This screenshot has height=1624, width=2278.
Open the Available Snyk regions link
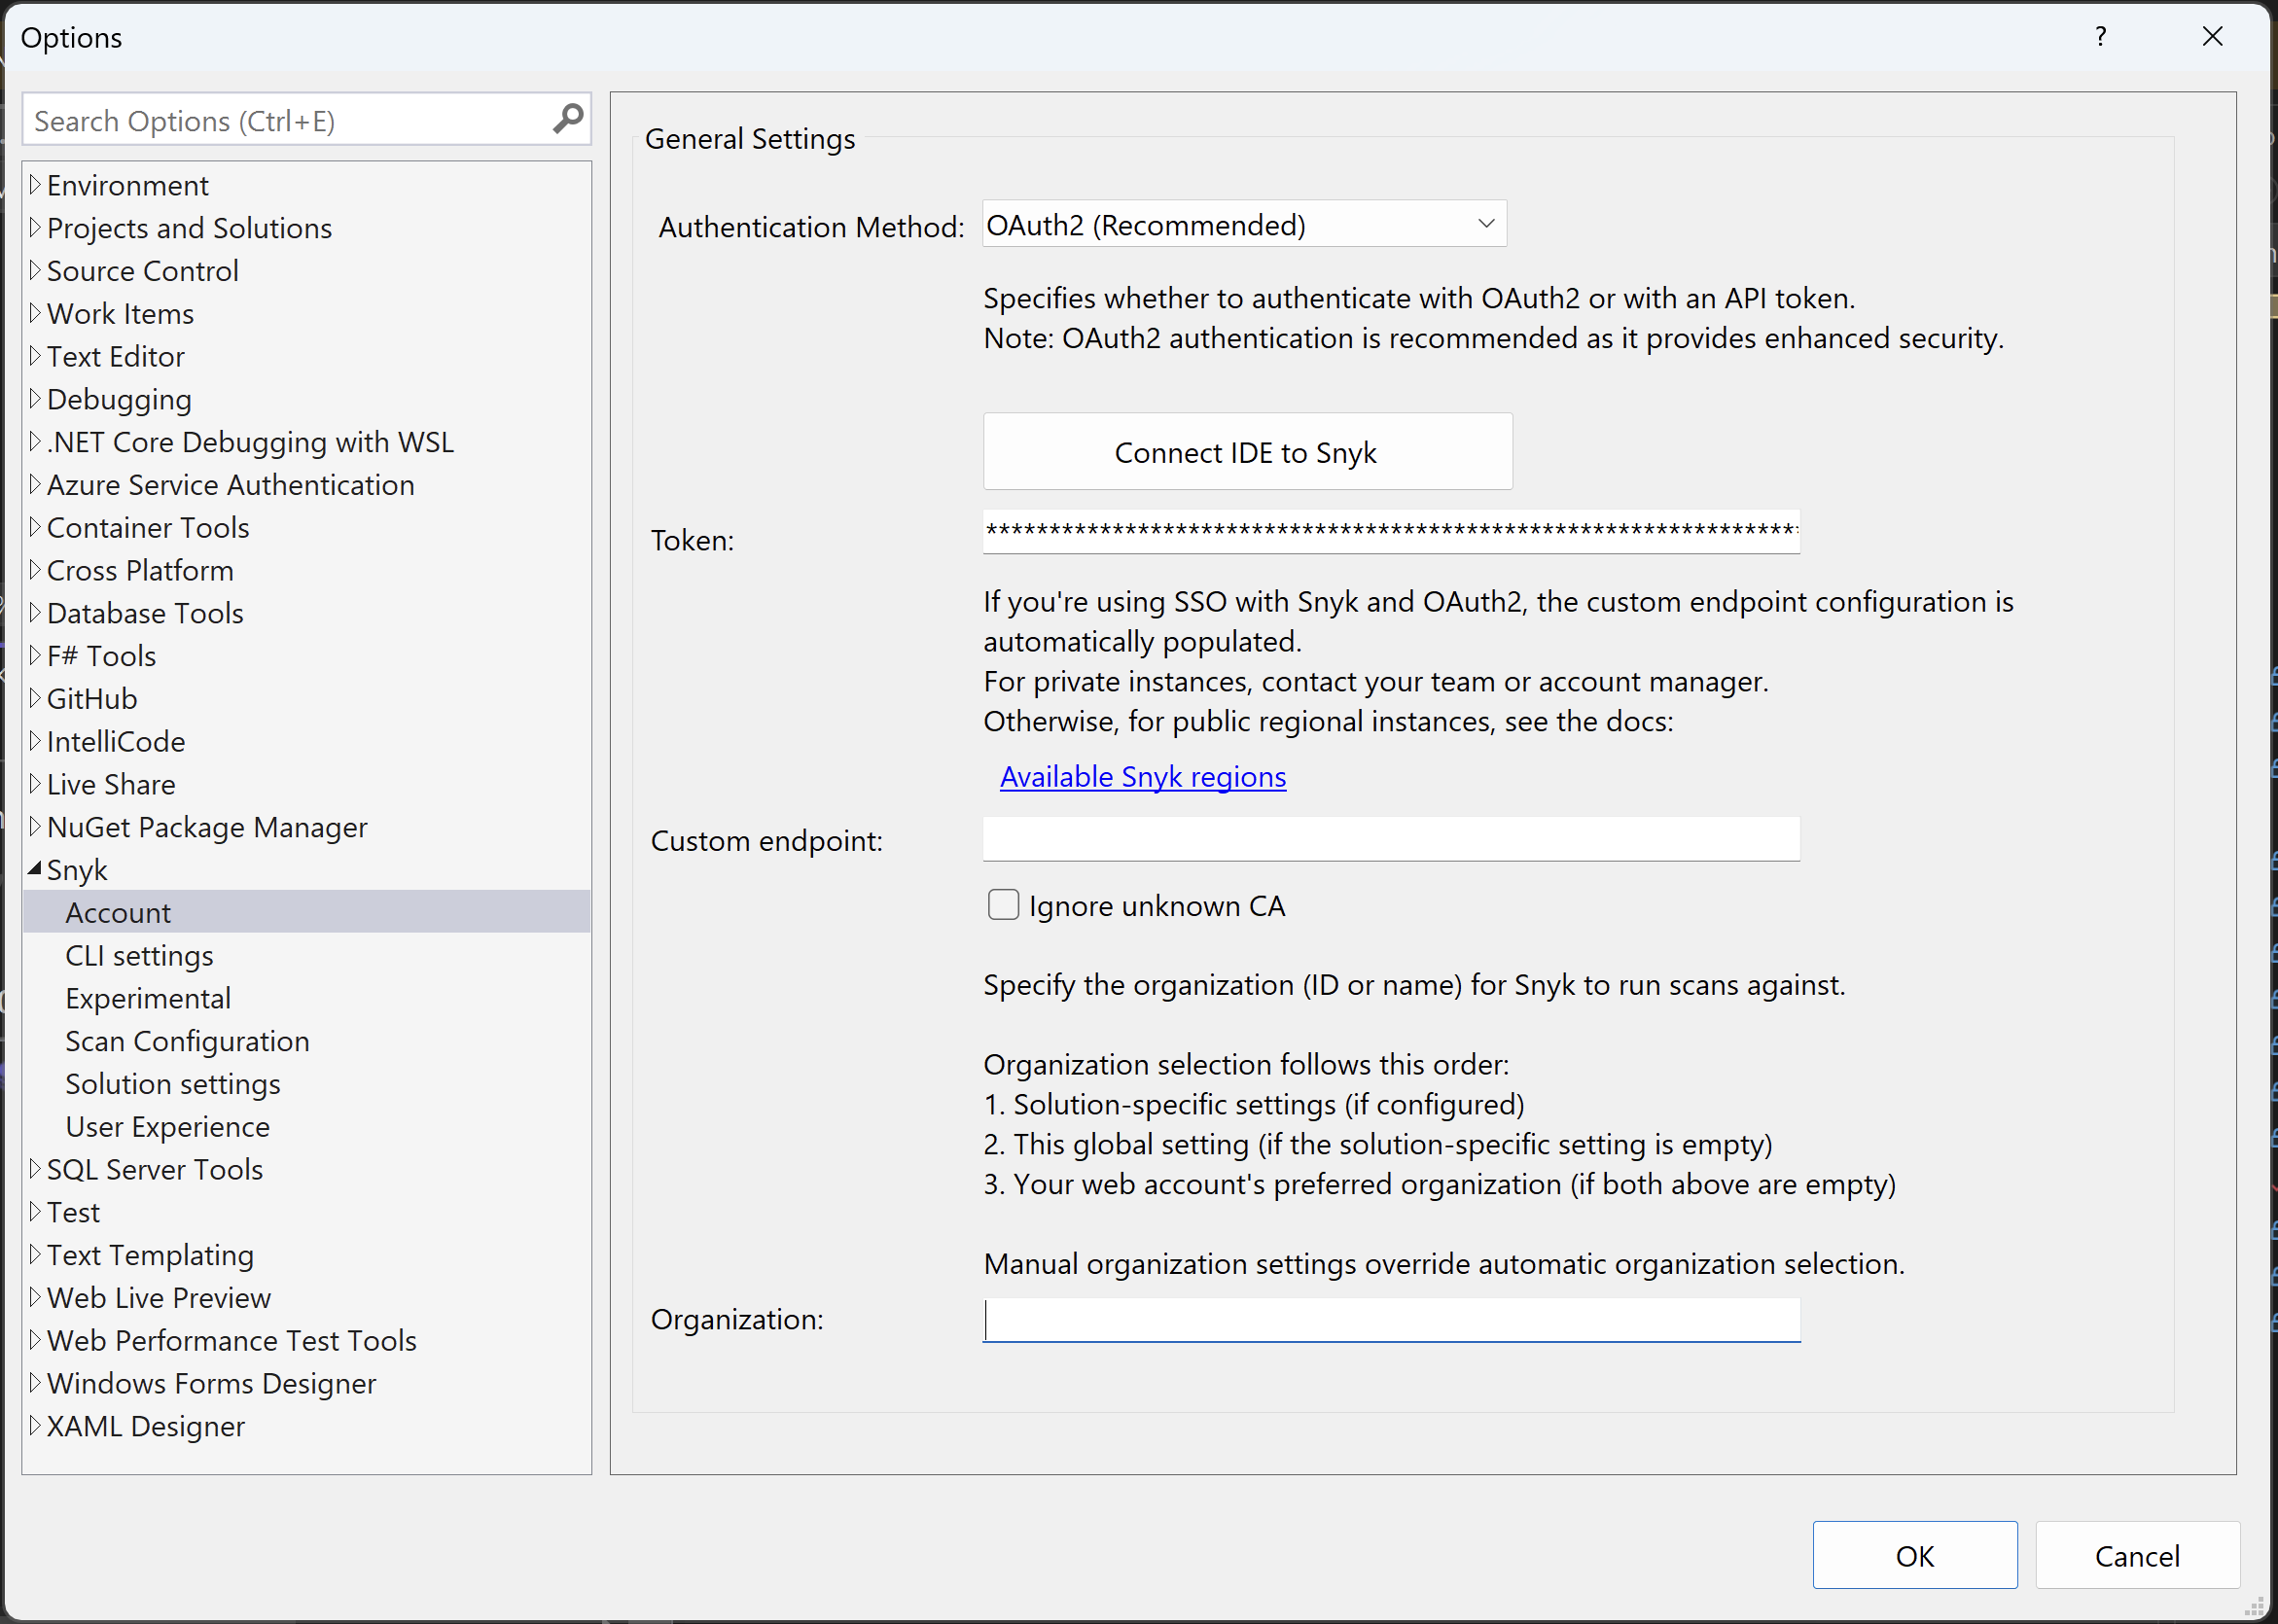[x=1142, y=777]
